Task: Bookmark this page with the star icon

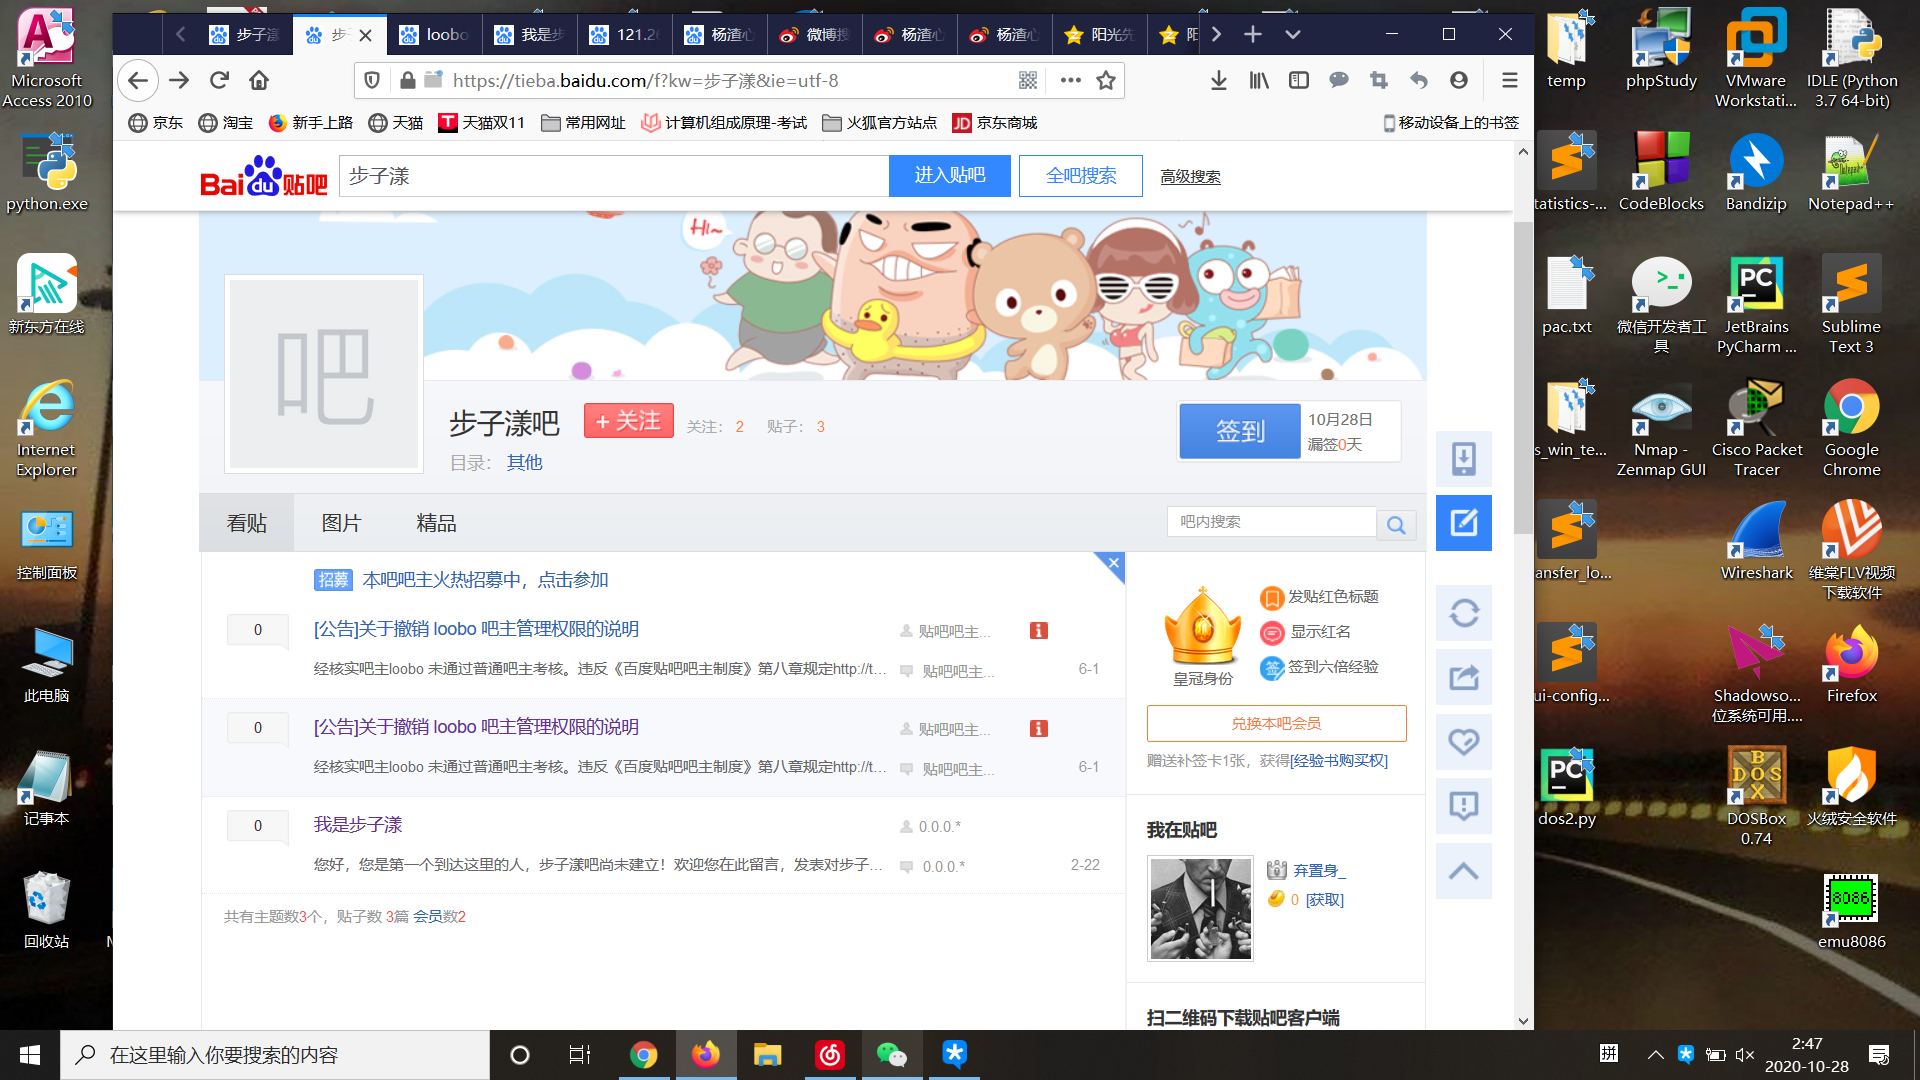Action: 1106,80
